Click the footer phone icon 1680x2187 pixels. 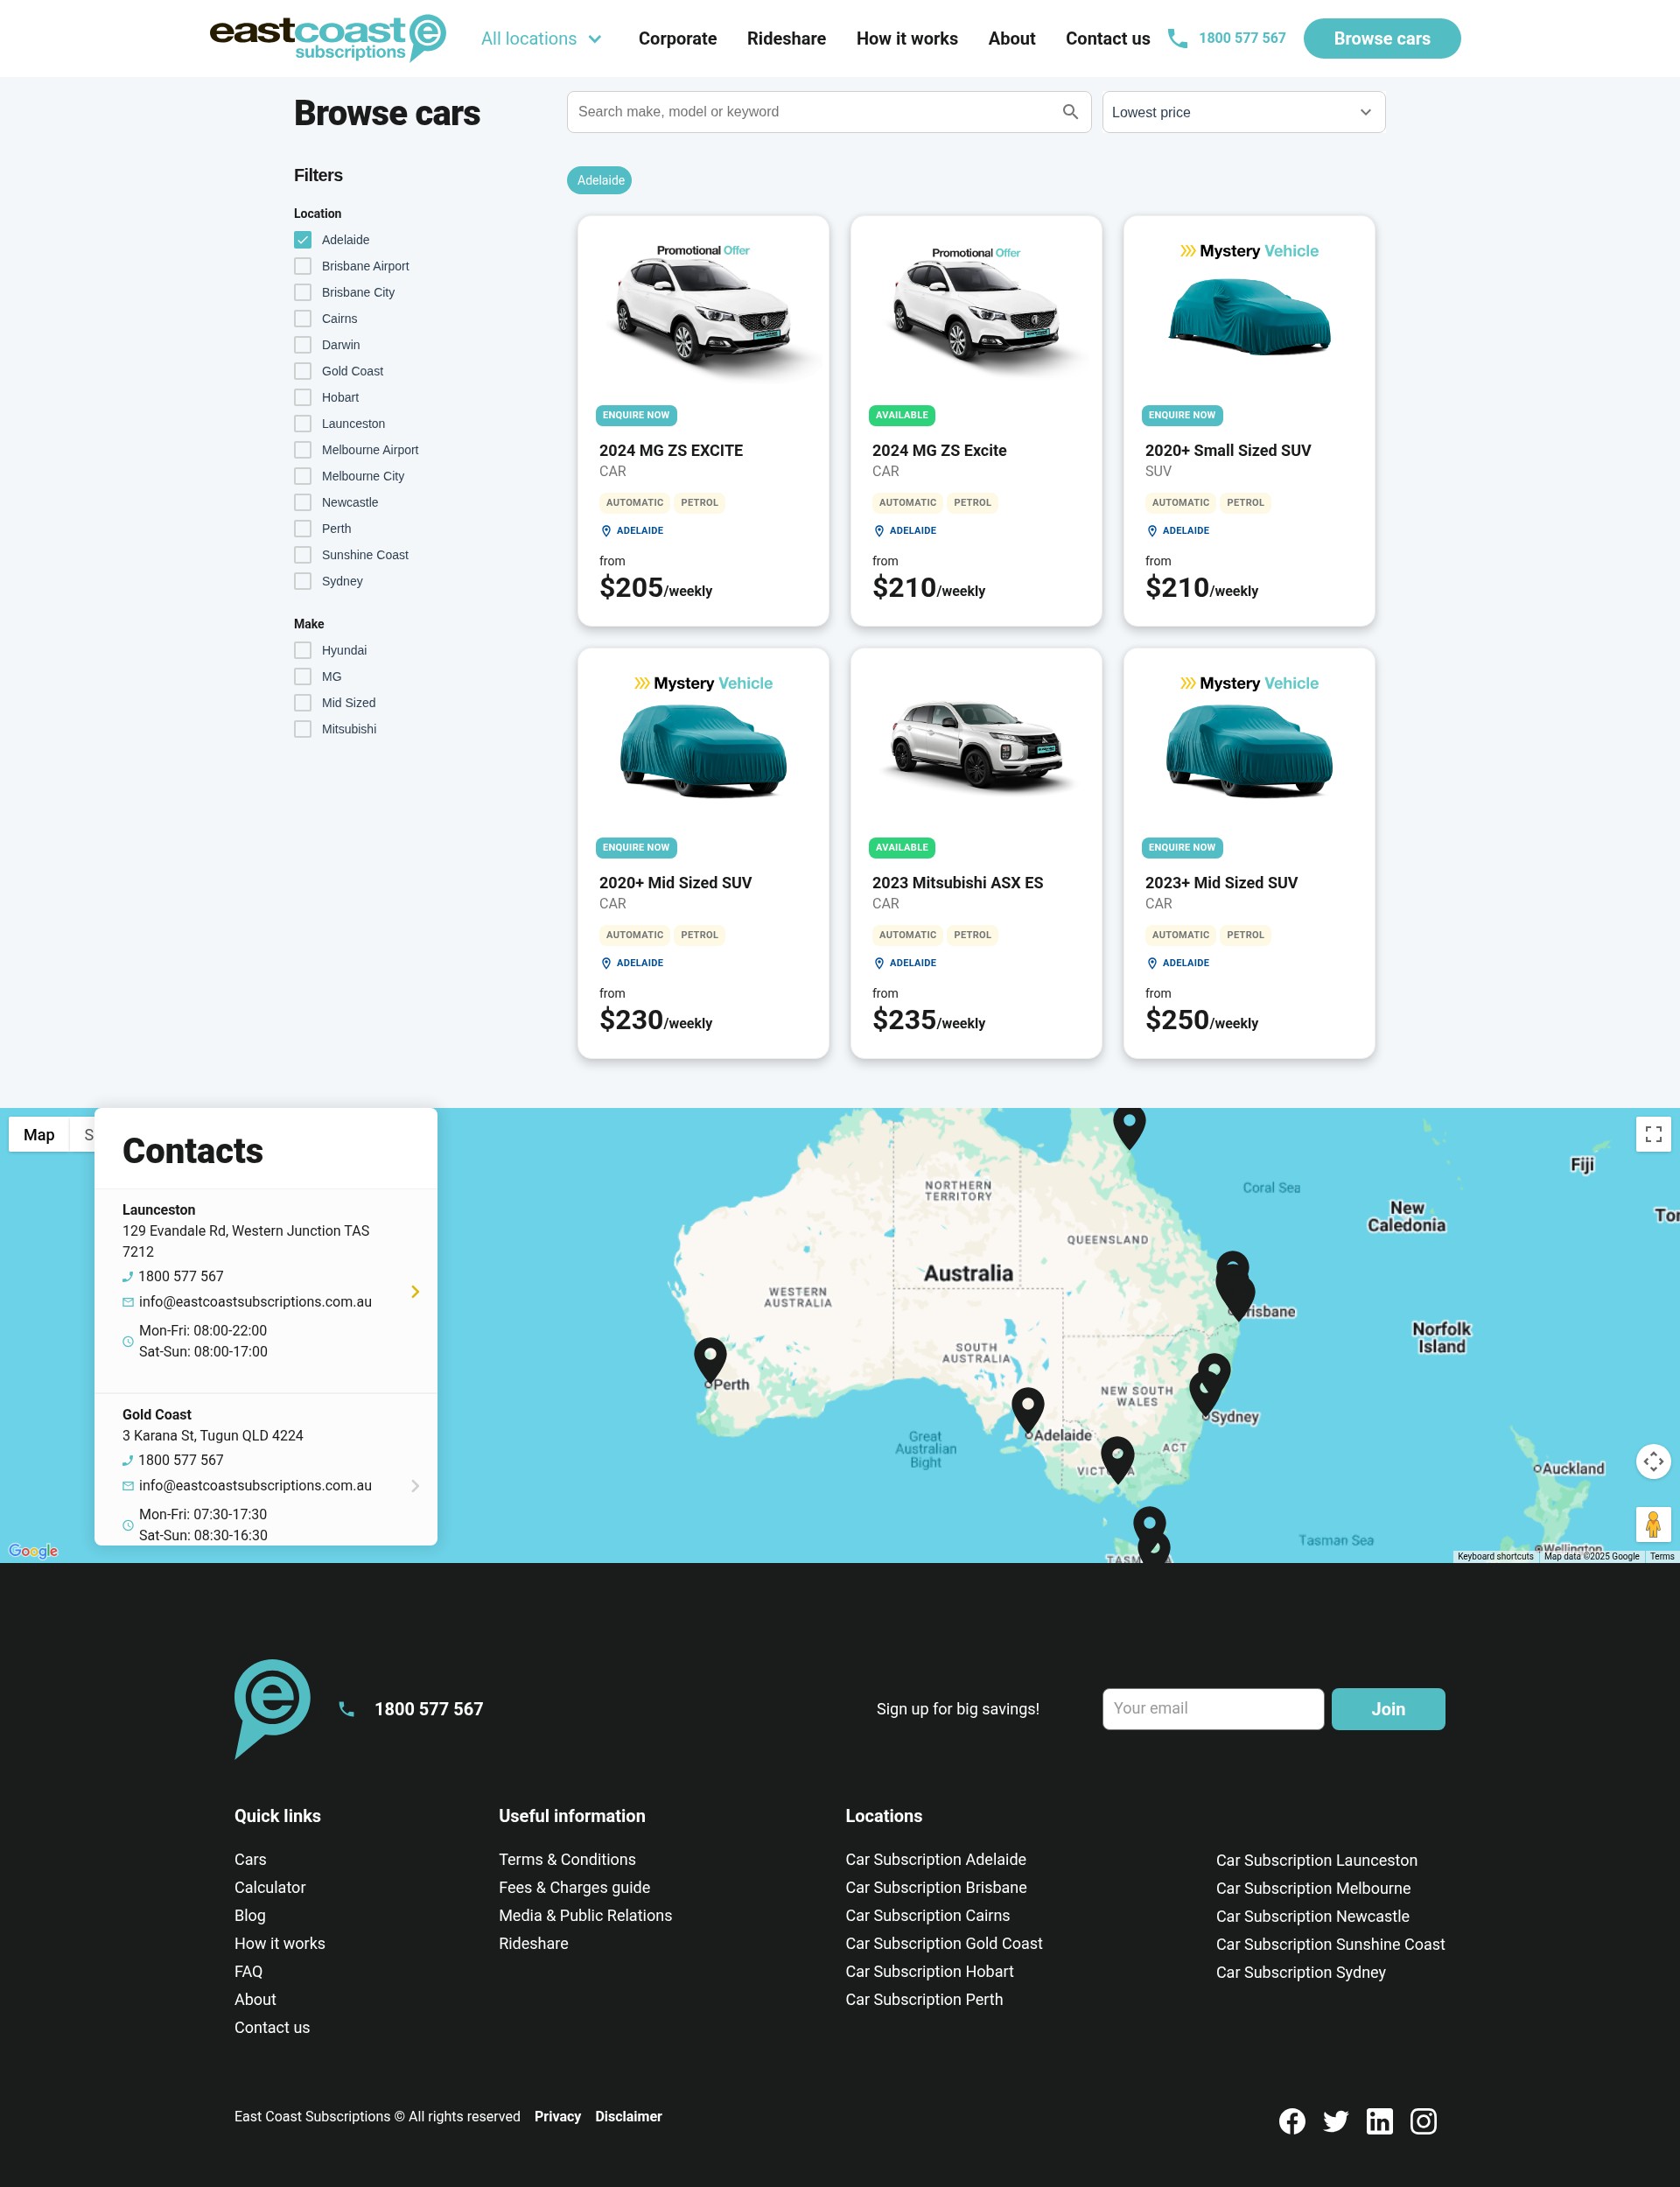(x=346, y=1709)
